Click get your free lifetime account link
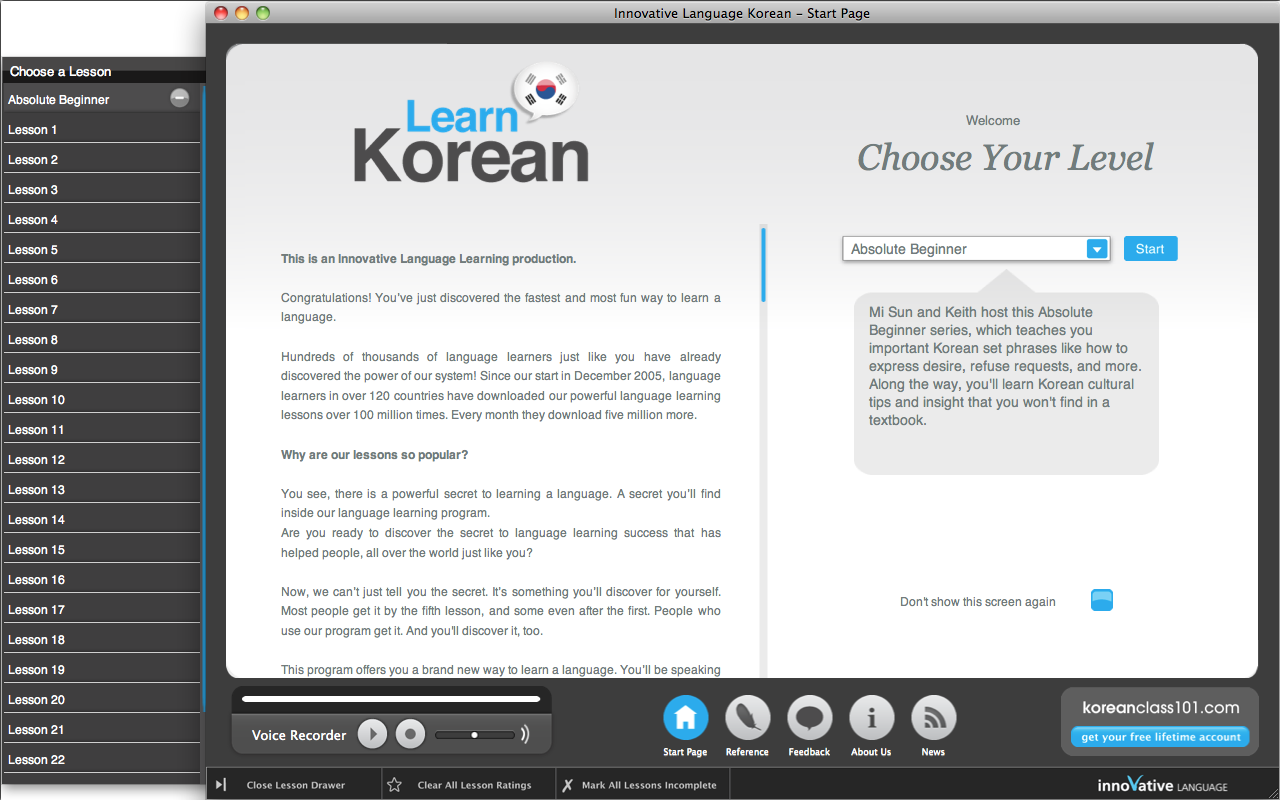 (x=1160, y=737)
